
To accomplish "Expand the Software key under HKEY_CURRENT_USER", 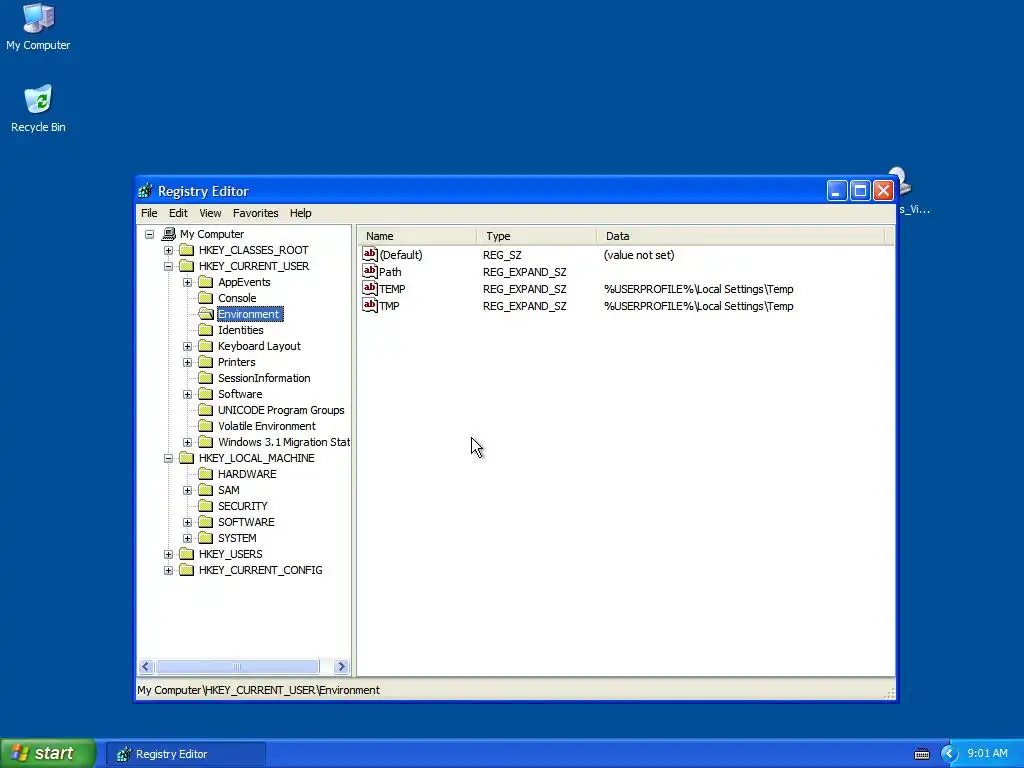I will coord(187,394).
